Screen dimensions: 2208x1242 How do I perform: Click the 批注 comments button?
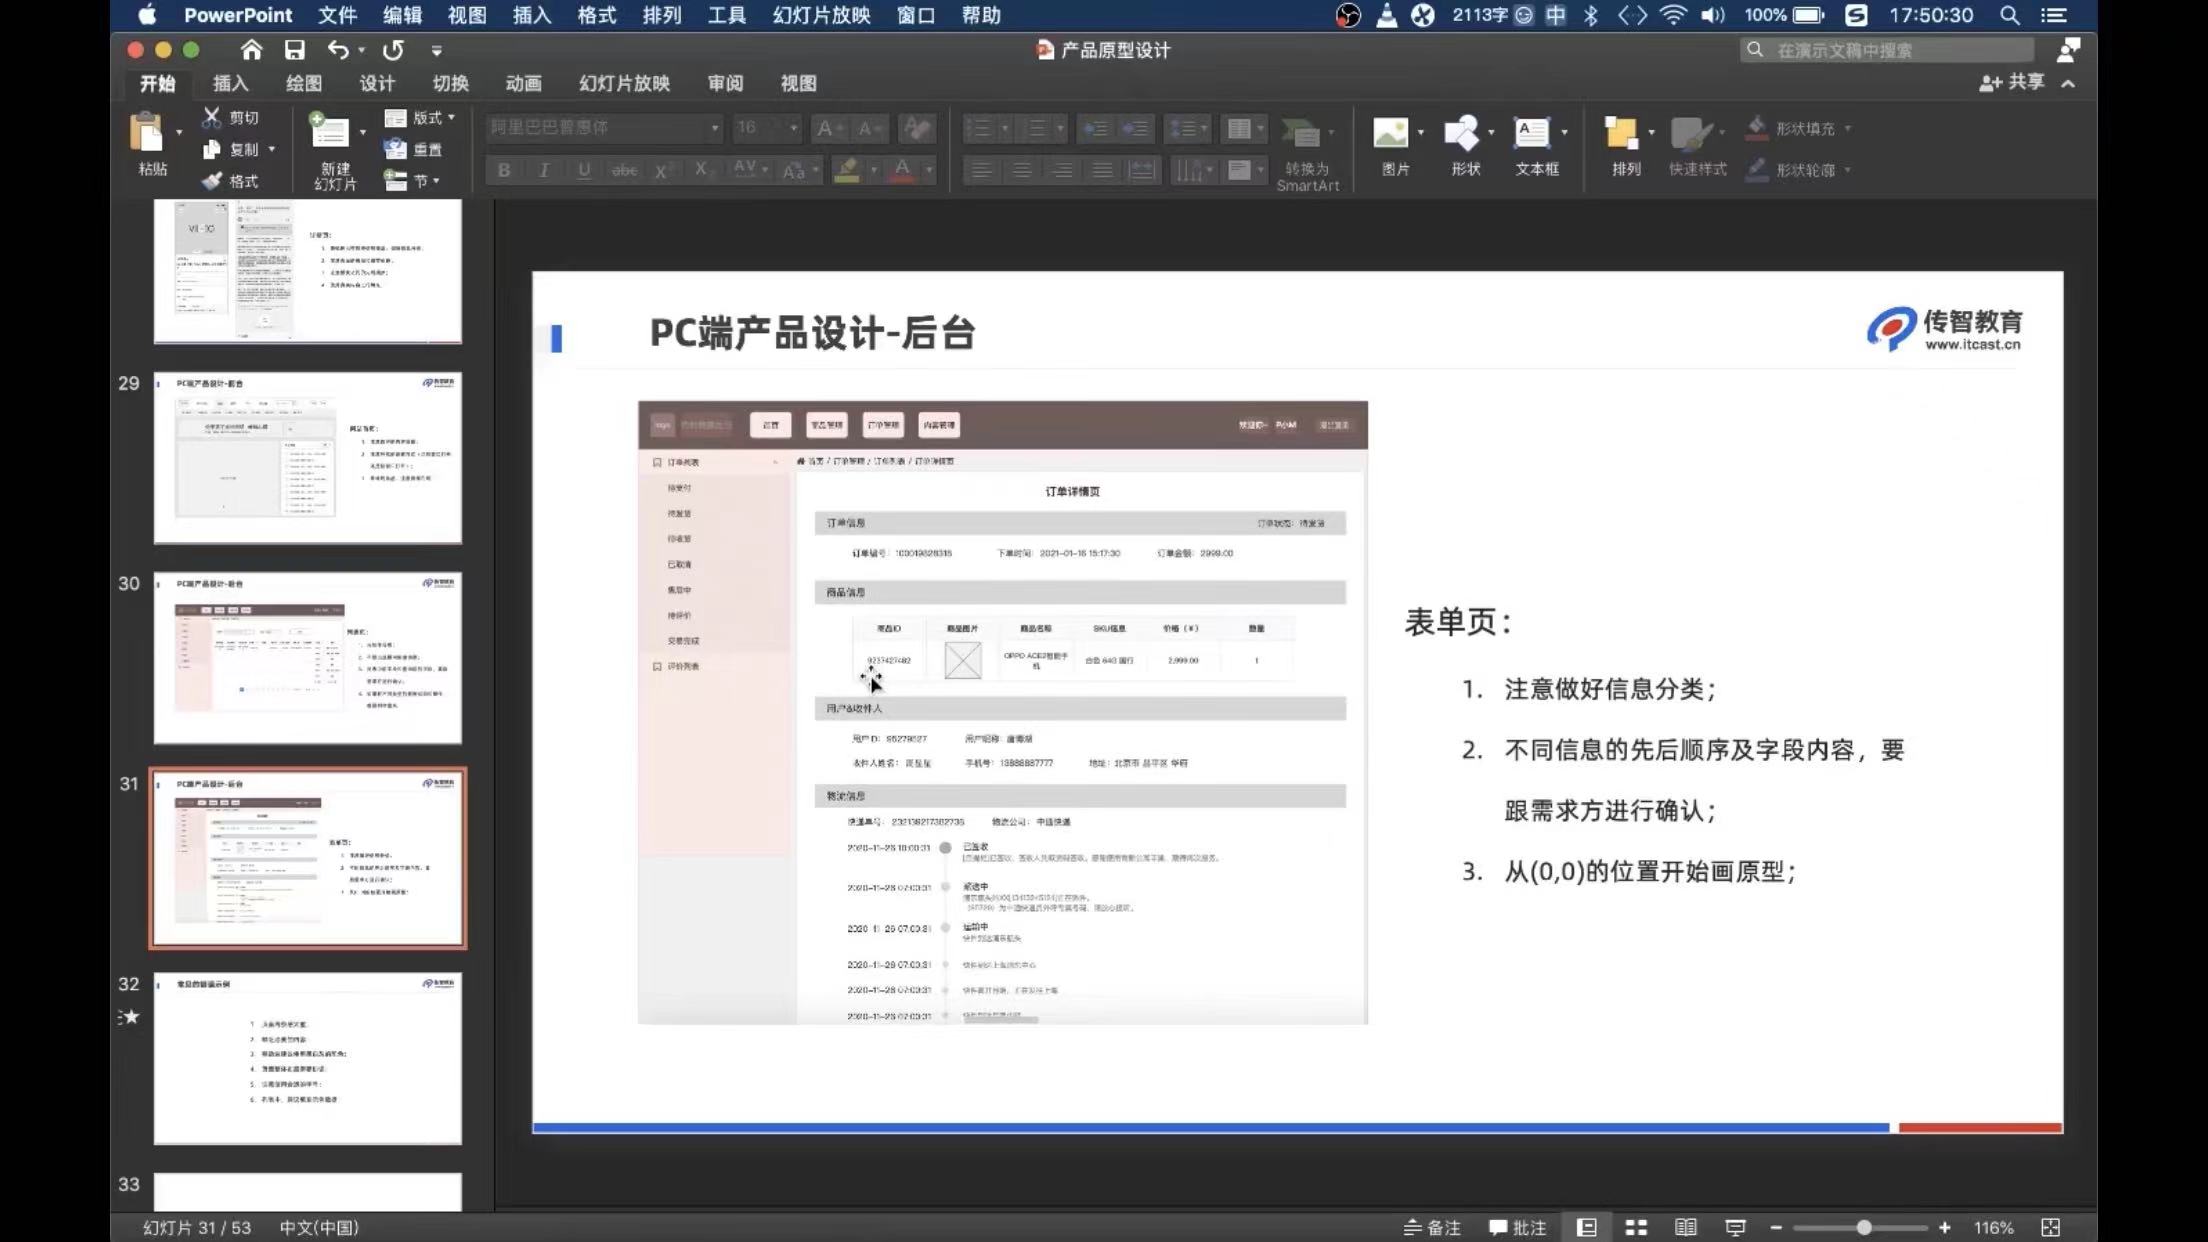pyautogui.click(x=1517, y=1227)
